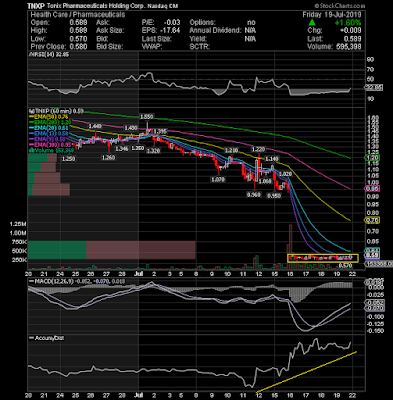This screenshot has height=400, width=393.
Task: Click the StockCharts.com watermark link
Action: click(x=340, y=6)
